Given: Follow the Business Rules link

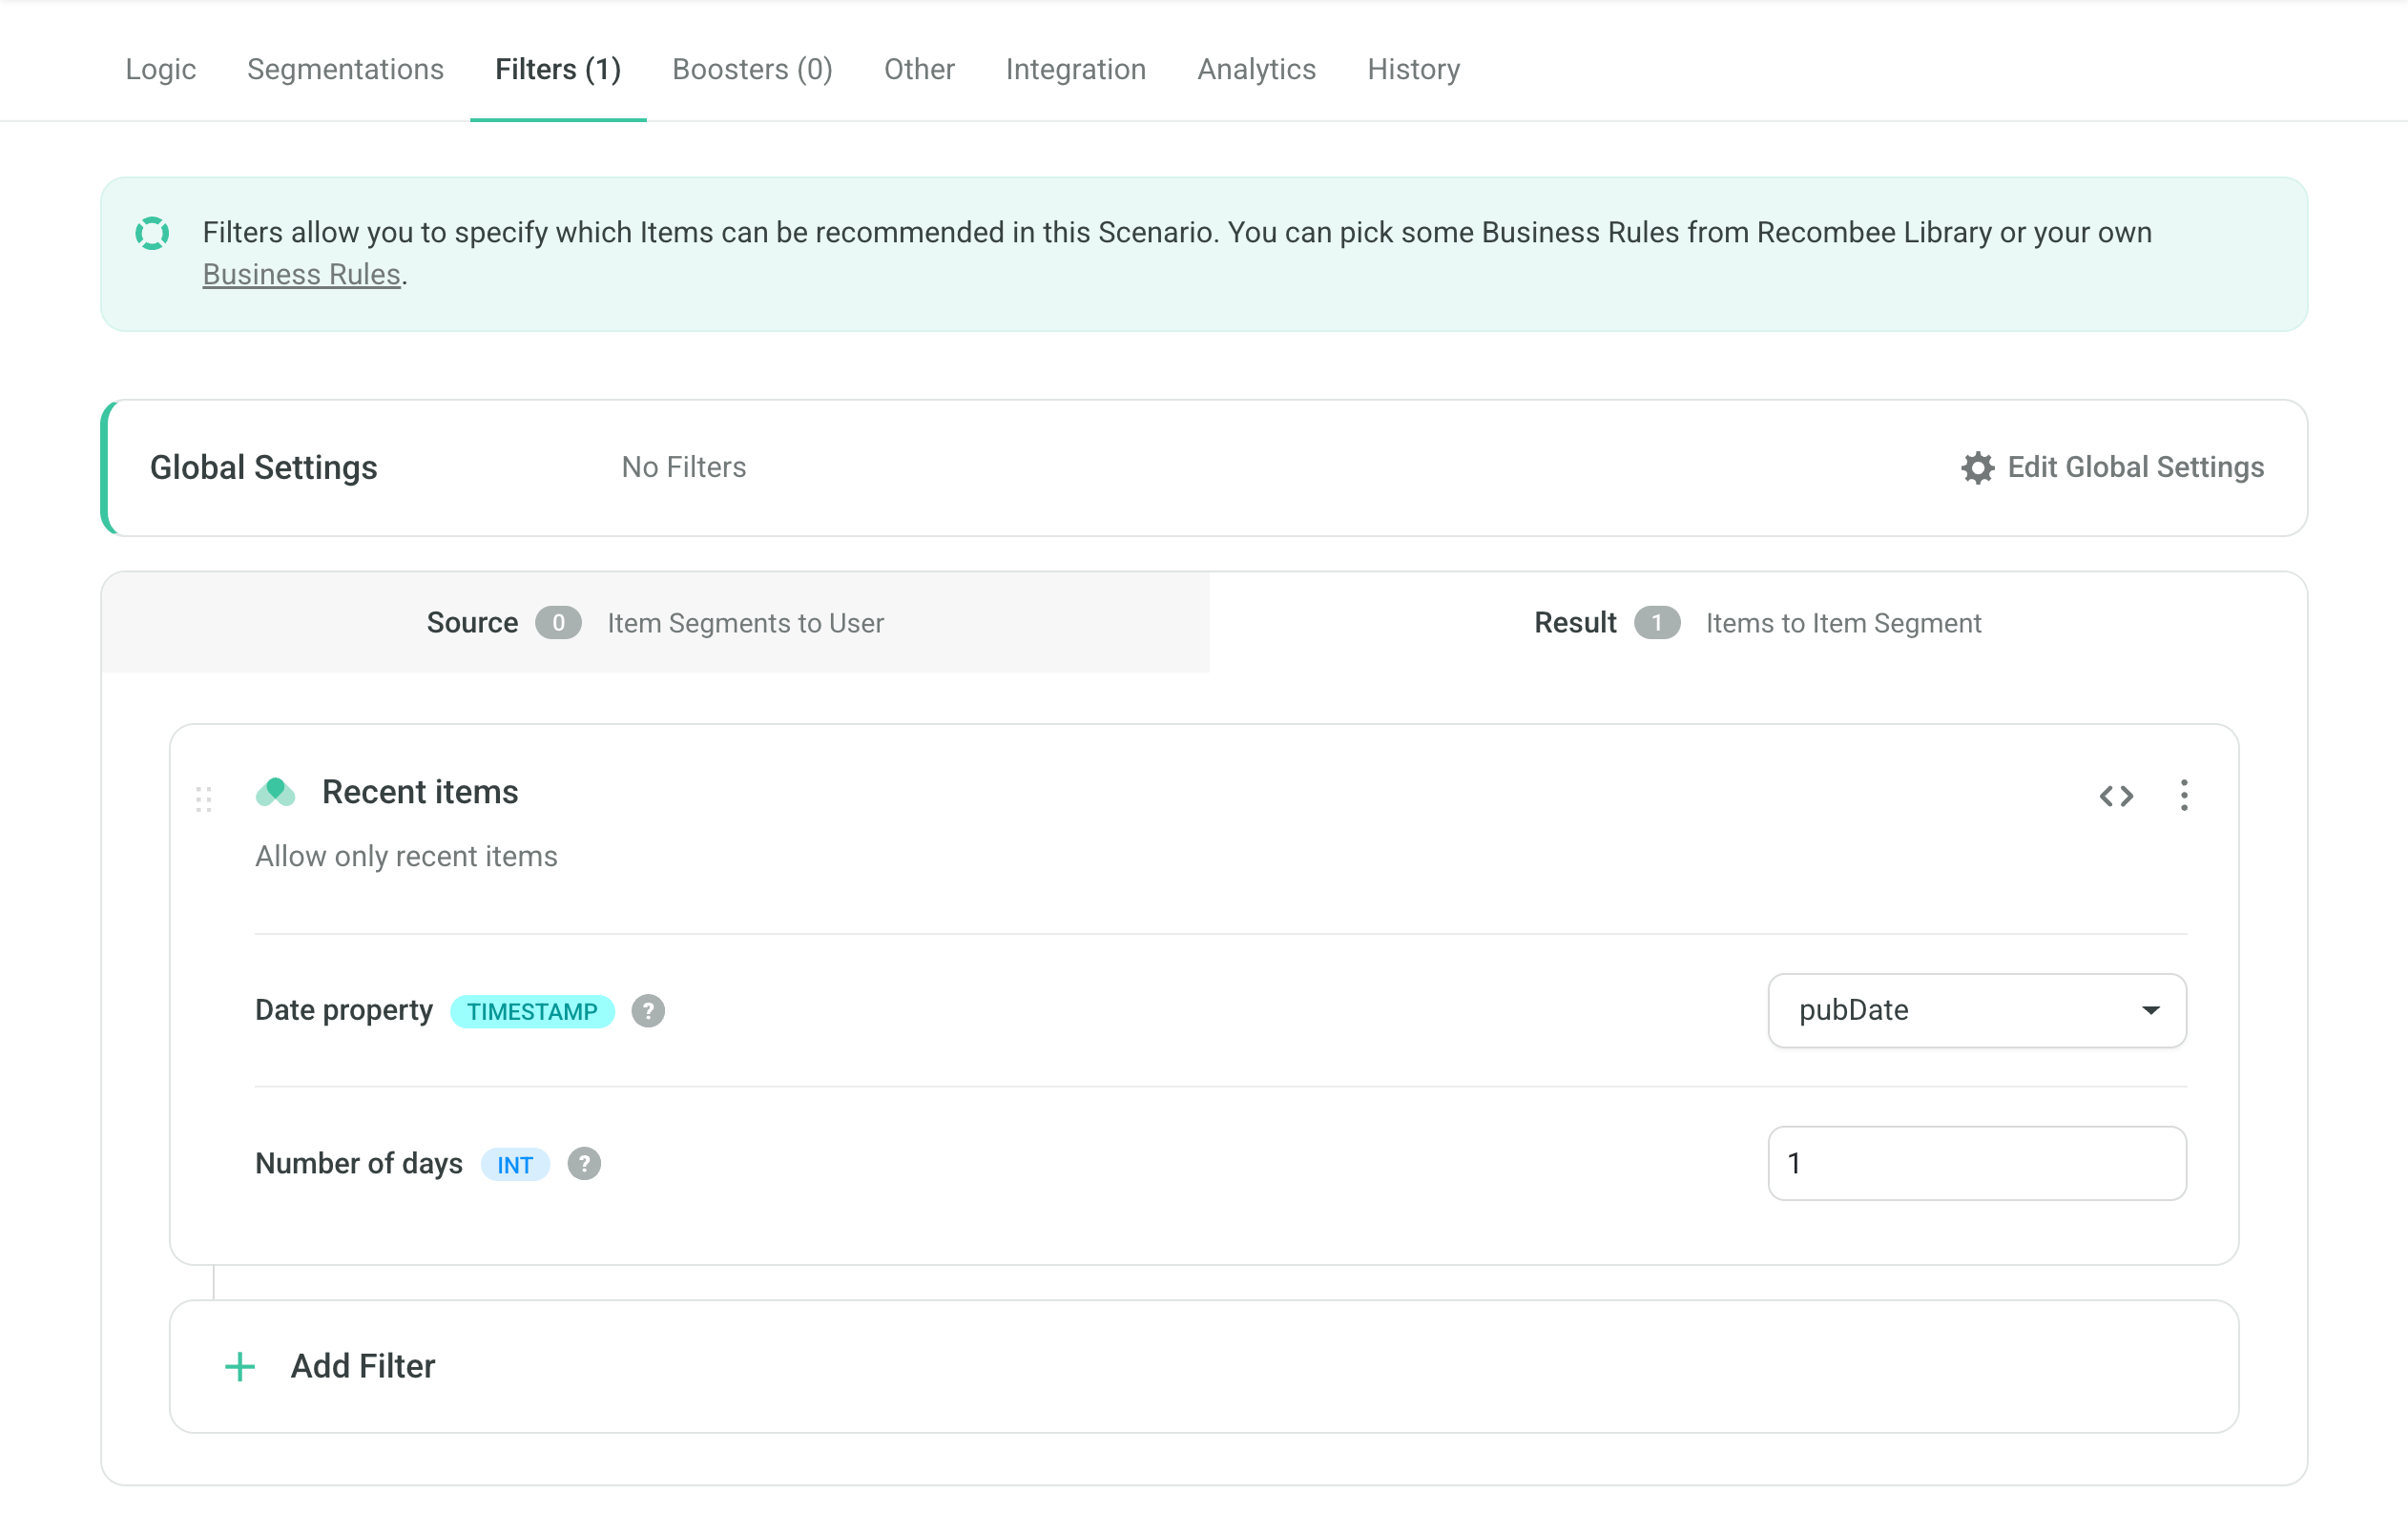Looking at the screenshot, I should pos(301,274).
